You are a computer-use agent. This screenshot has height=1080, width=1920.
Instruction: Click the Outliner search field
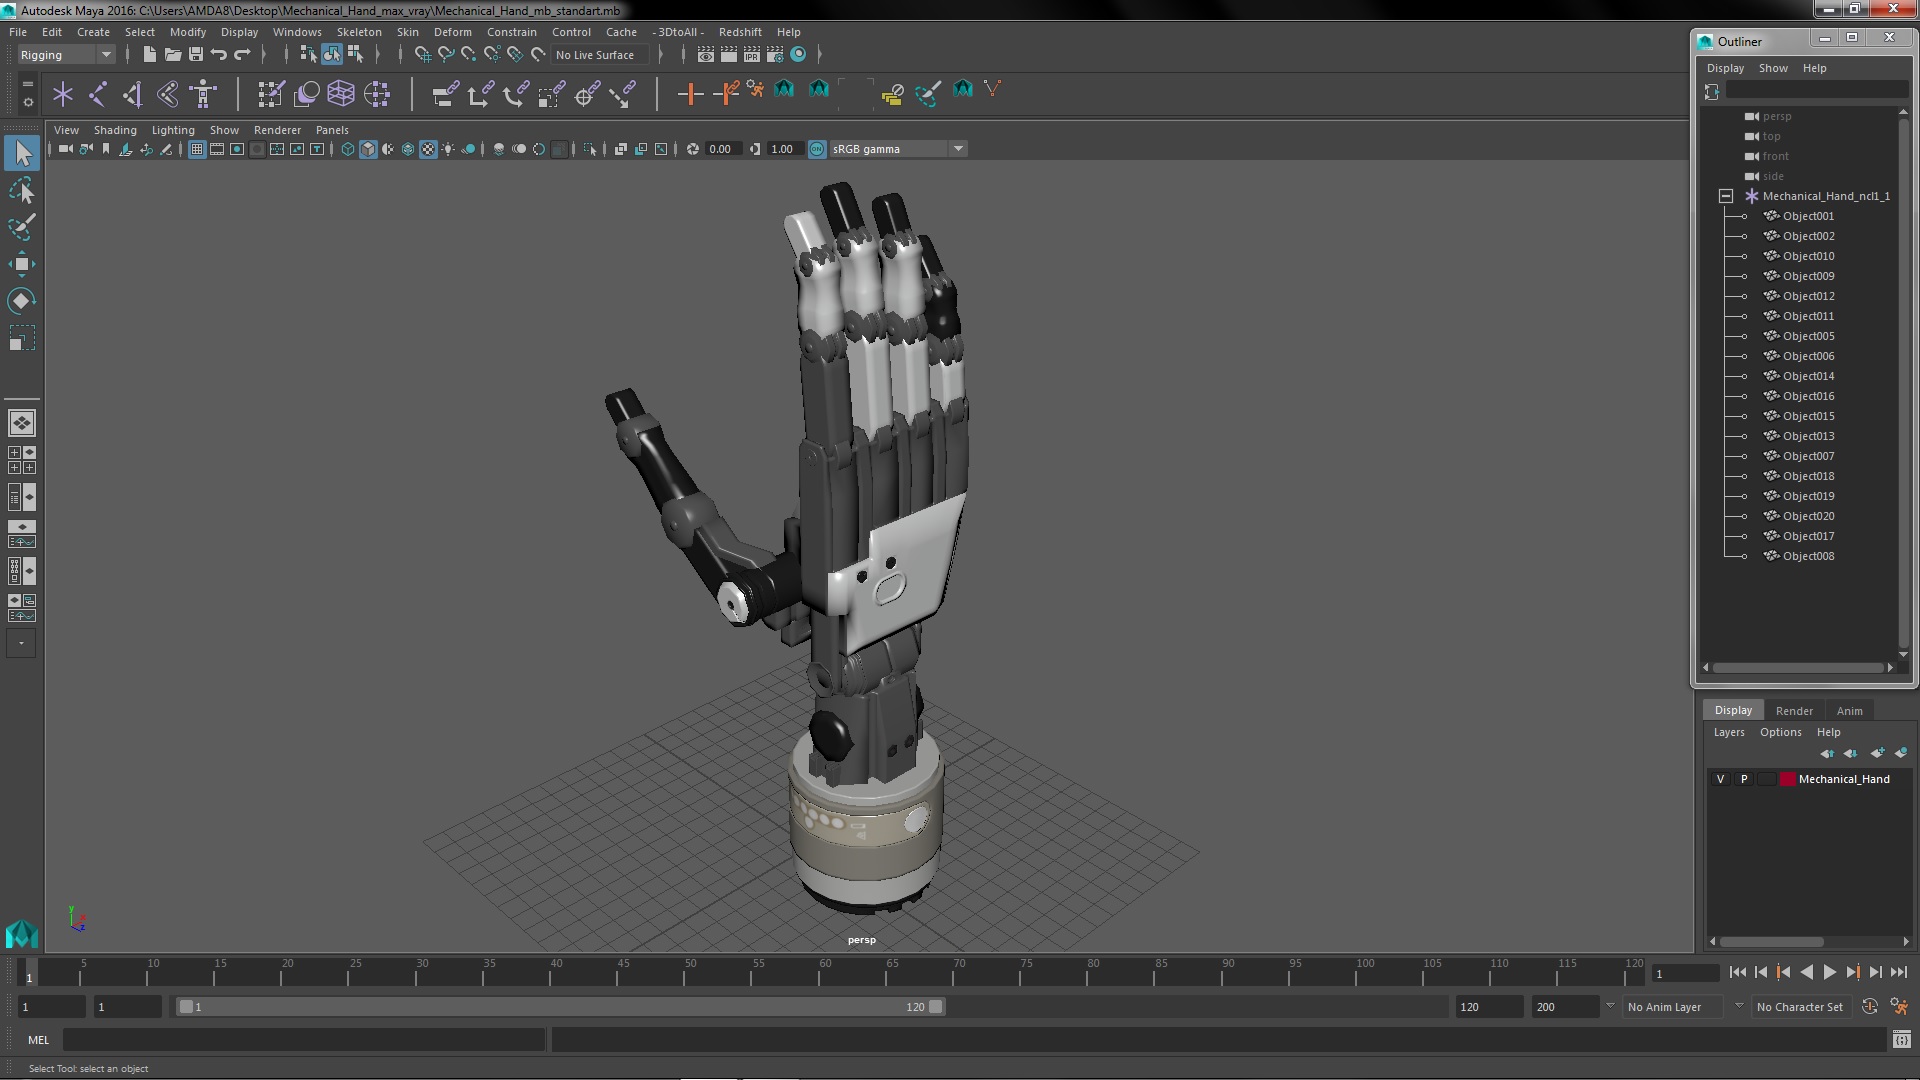1817,91
